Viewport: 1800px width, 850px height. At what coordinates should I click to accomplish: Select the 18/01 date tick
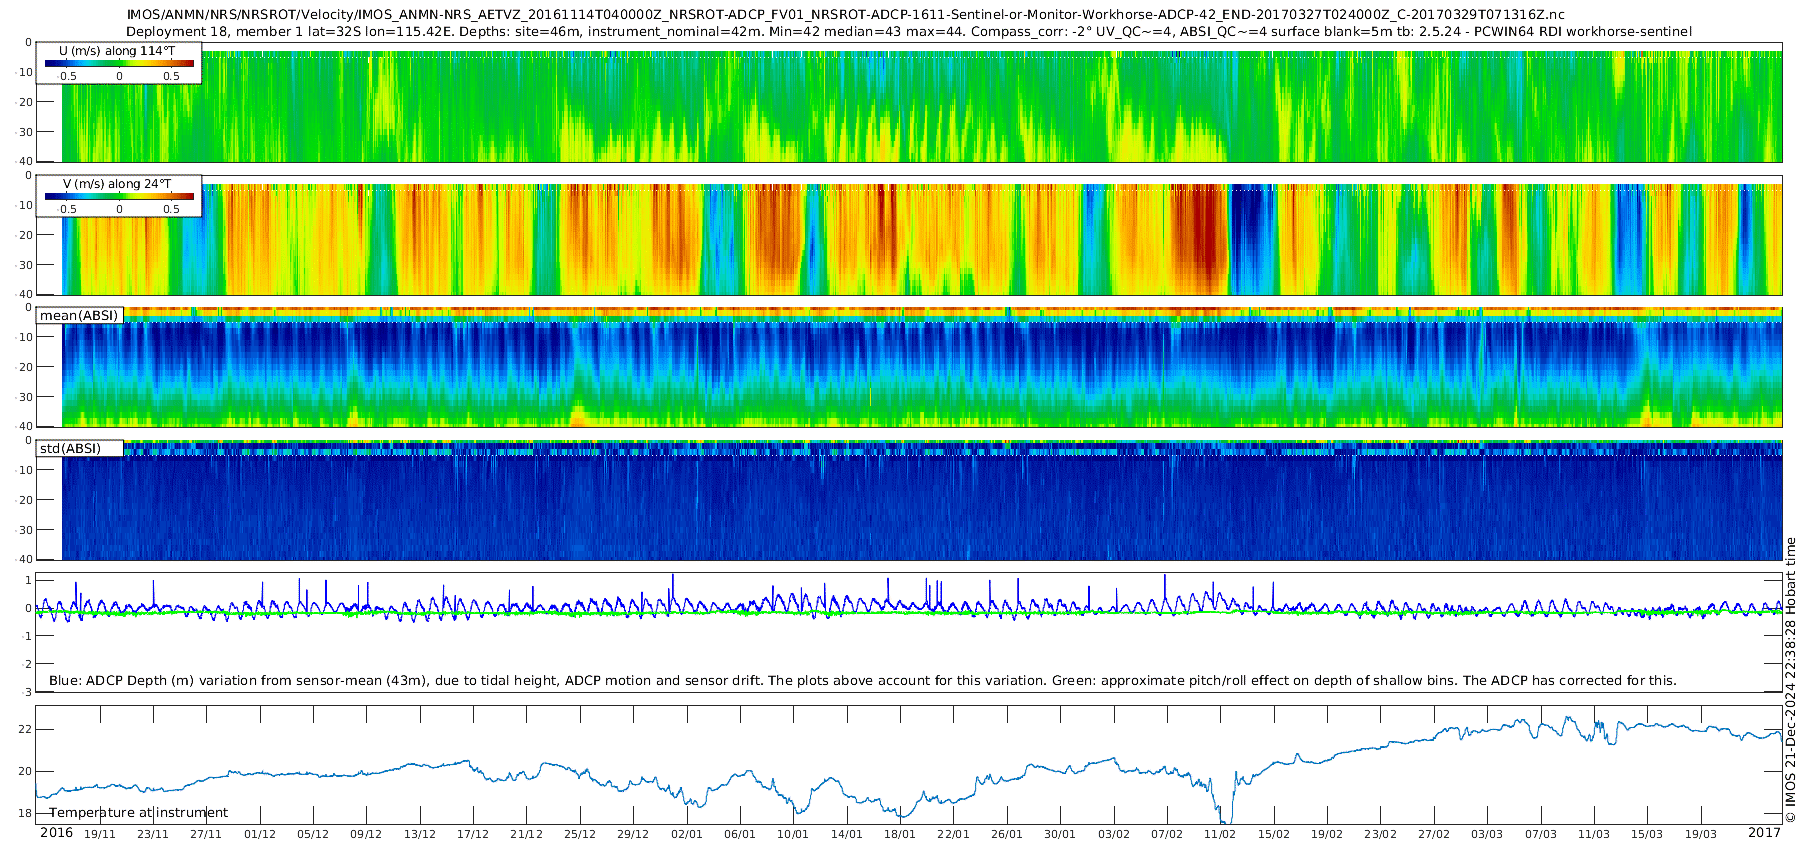pos(900,834)
